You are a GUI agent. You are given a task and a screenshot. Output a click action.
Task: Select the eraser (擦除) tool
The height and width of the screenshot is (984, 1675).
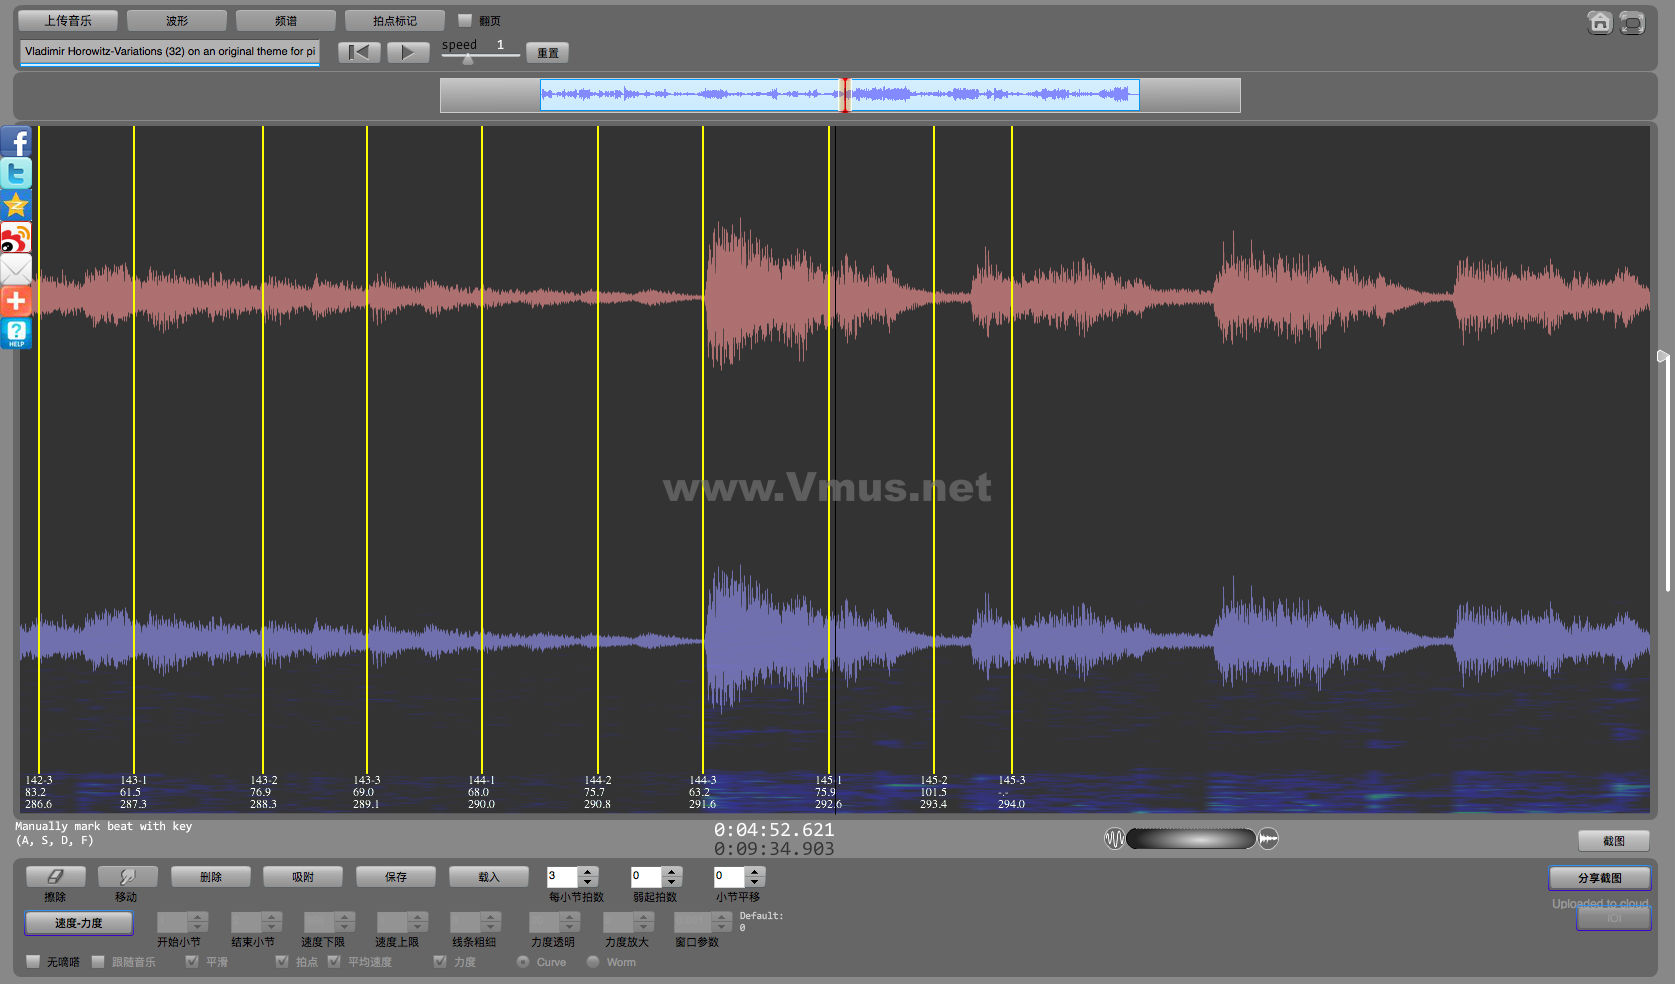coord(55,876)
